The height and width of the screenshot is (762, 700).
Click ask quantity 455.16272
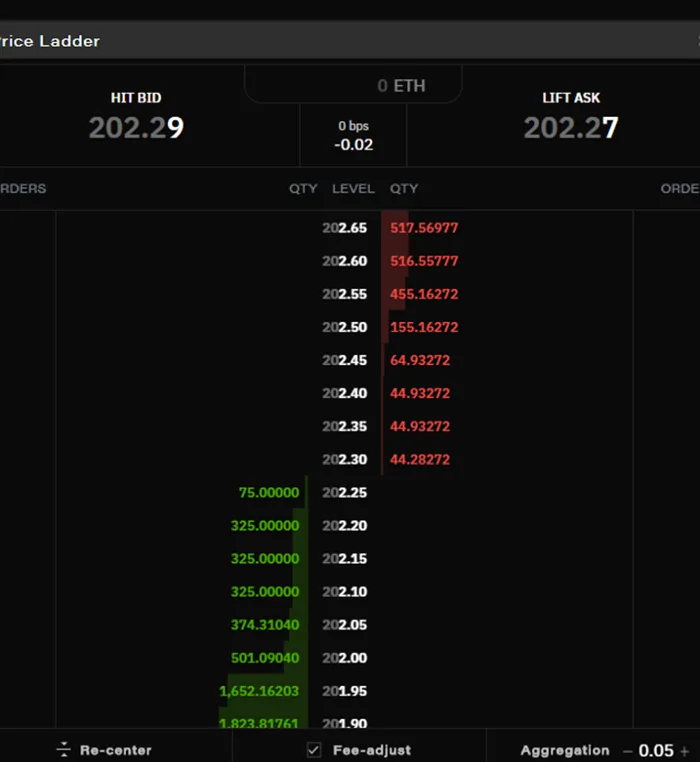424,294
